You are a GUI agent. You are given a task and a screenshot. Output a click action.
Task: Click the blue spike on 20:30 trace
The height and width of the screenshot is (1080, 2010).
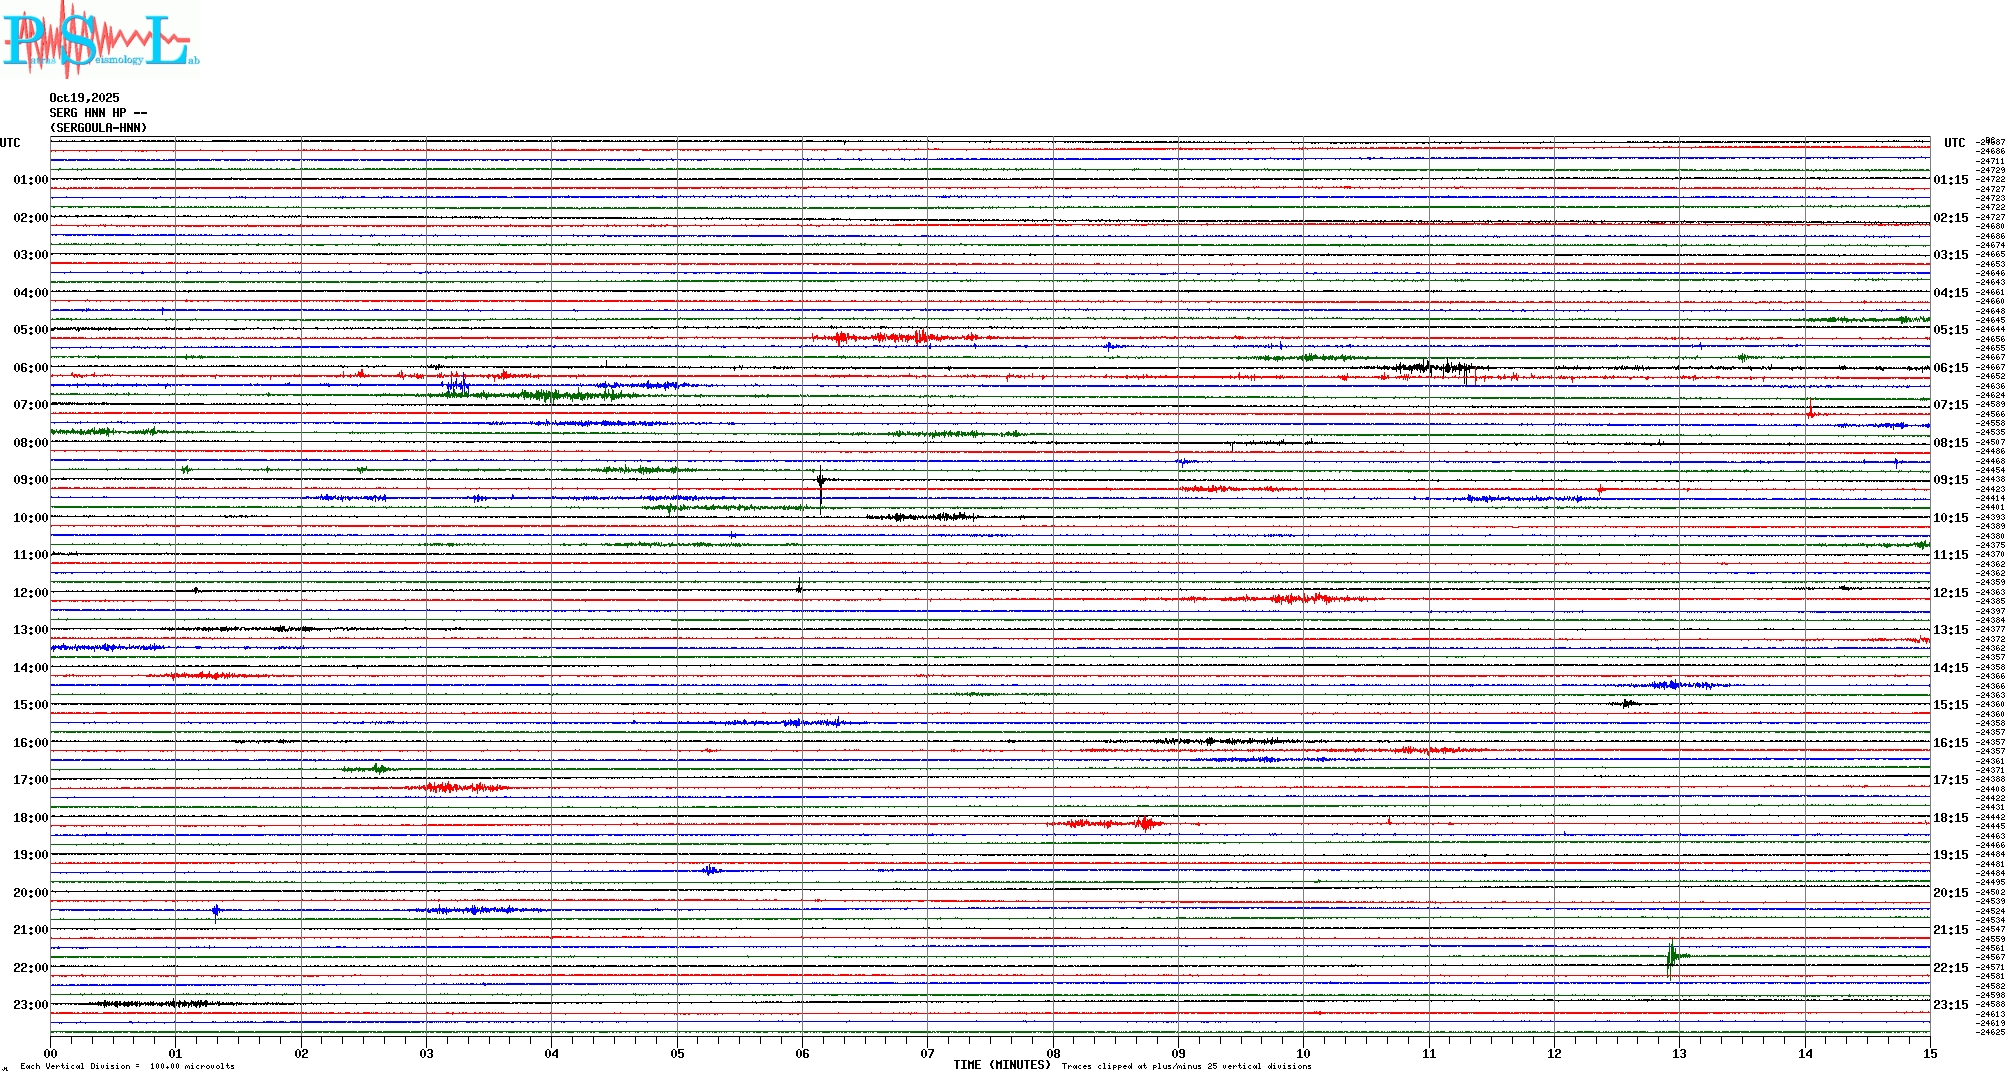click(x=216, y=910)
